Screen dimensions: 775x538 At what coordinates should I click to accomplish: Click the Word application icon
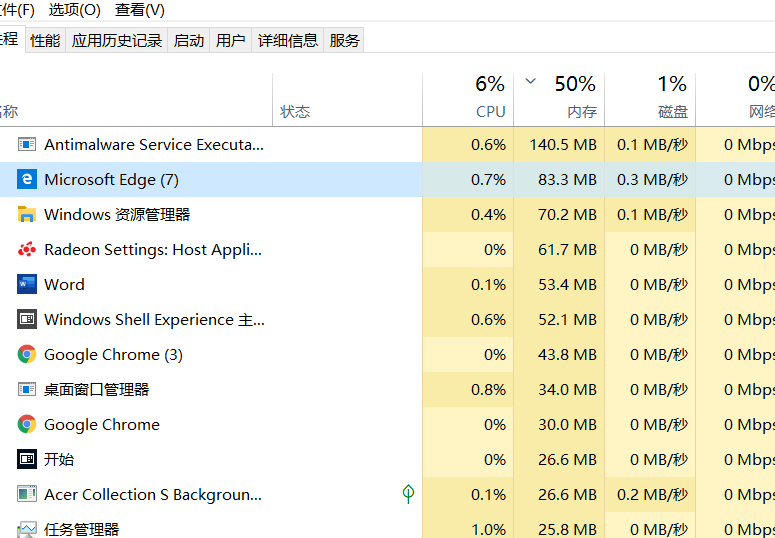[x=27, y=285]
